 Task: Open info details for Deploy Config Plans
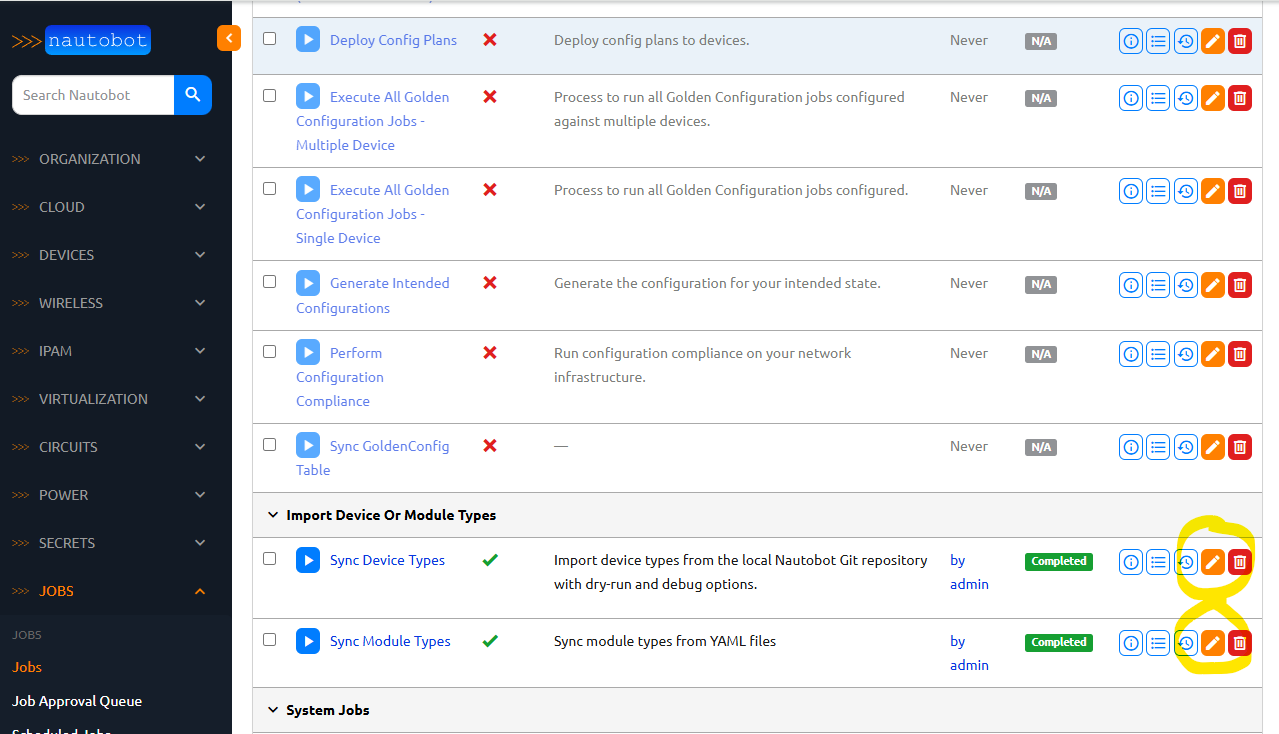coord(1131,41)
